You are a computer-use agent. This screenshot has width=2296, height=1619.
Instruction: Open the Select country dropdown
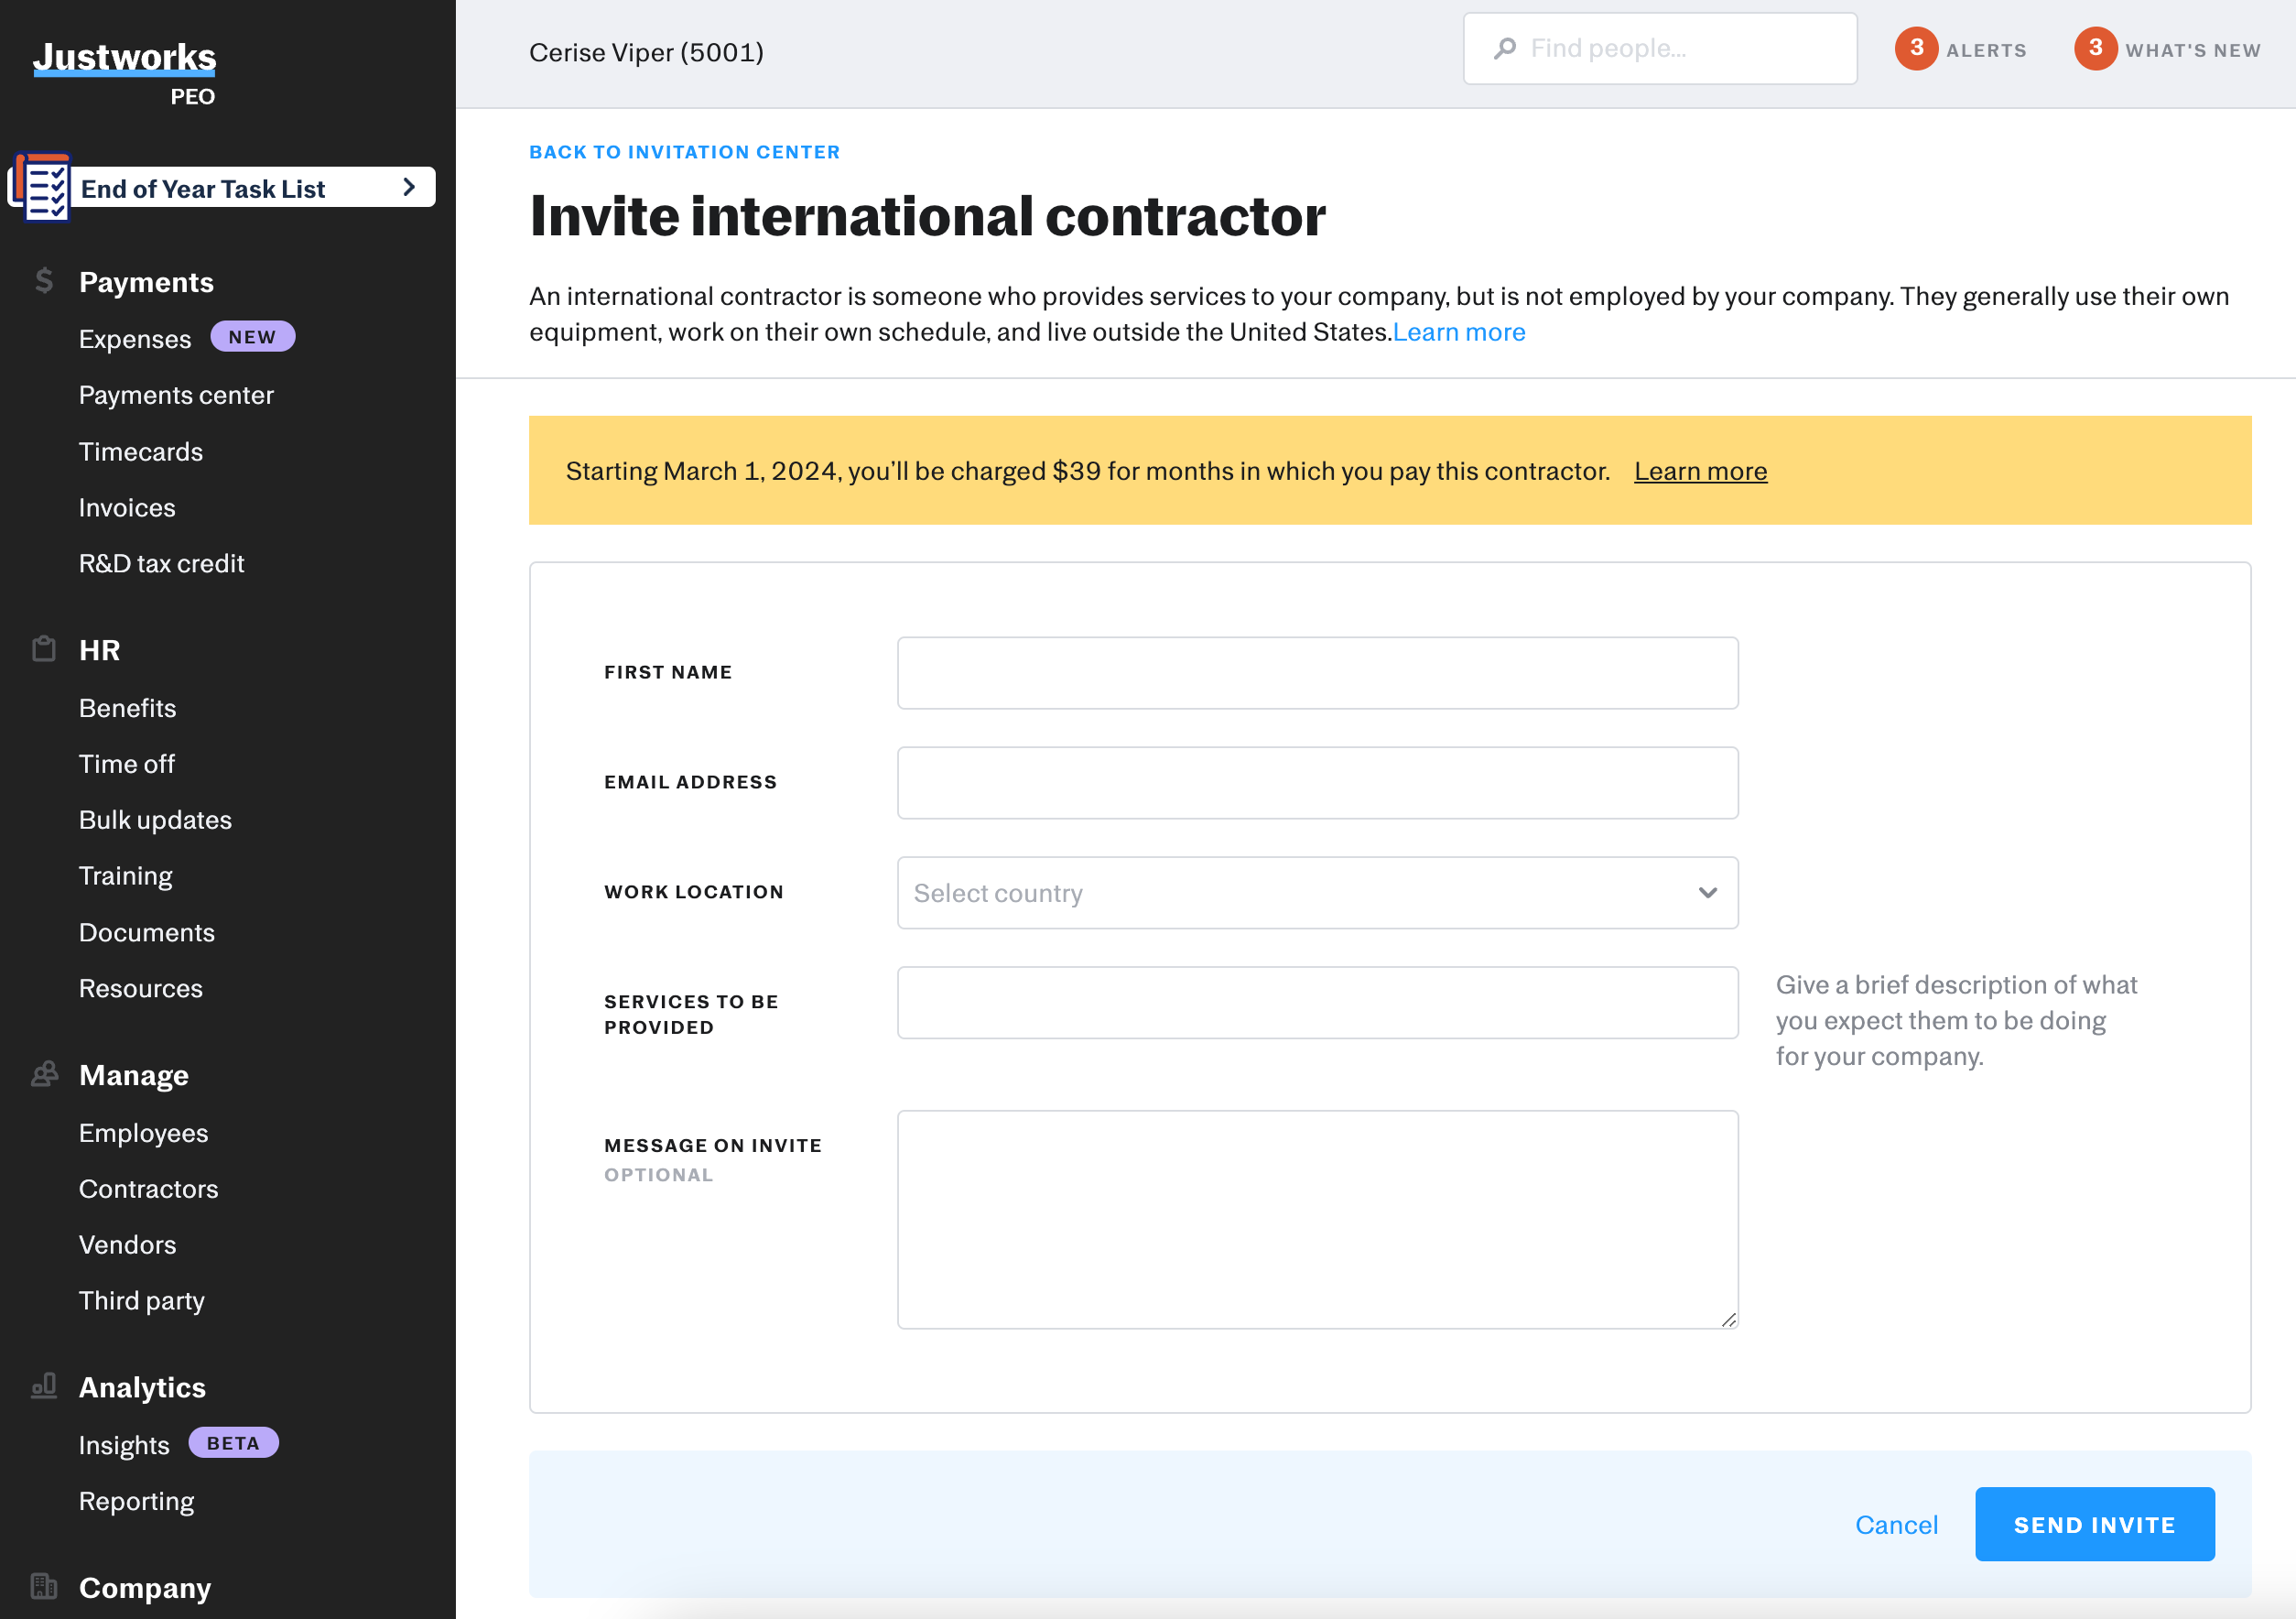[1317, 892]
